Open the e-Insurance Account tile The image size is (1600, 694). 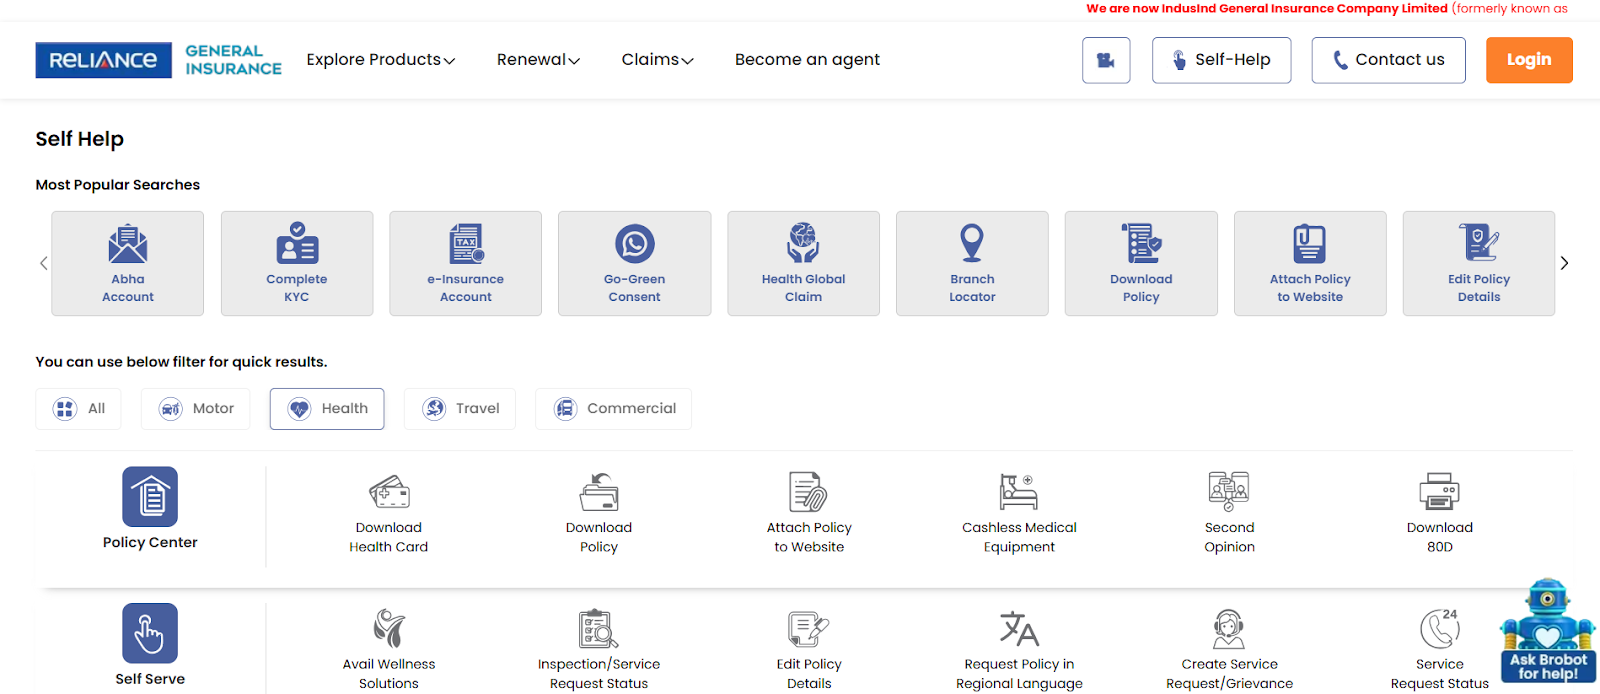point(466,263)
